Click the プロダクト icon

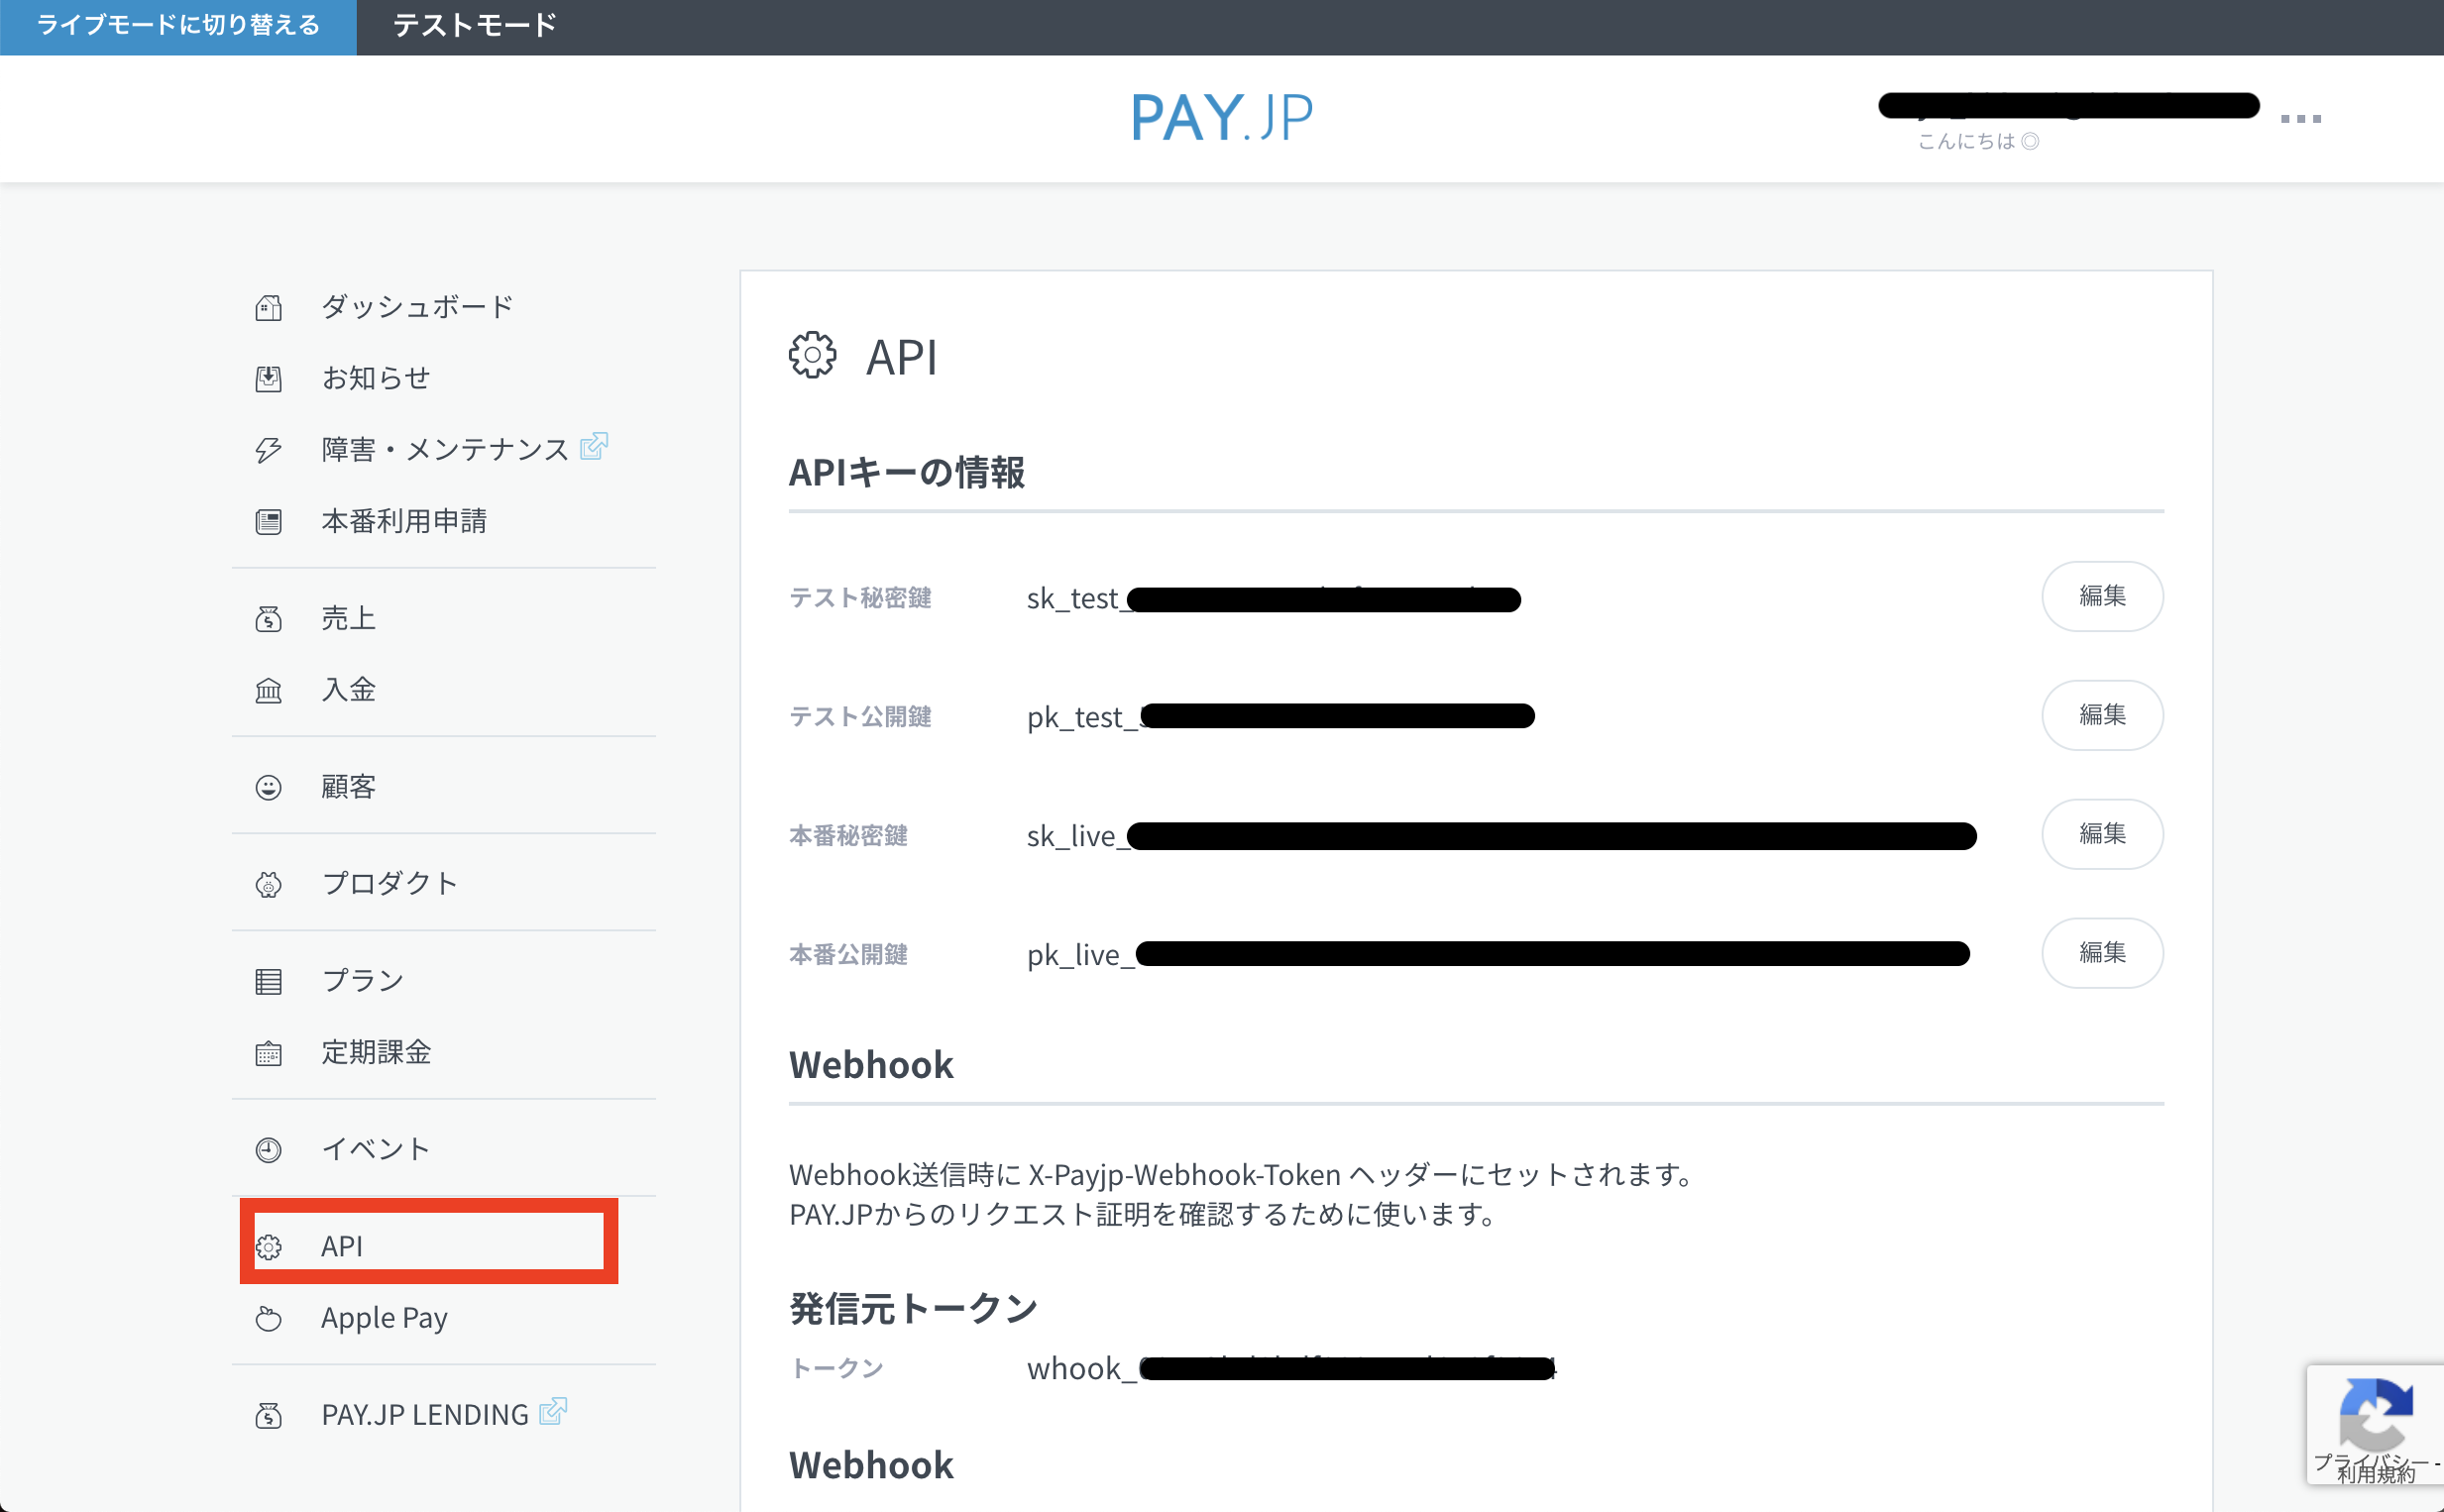point(268,884)
